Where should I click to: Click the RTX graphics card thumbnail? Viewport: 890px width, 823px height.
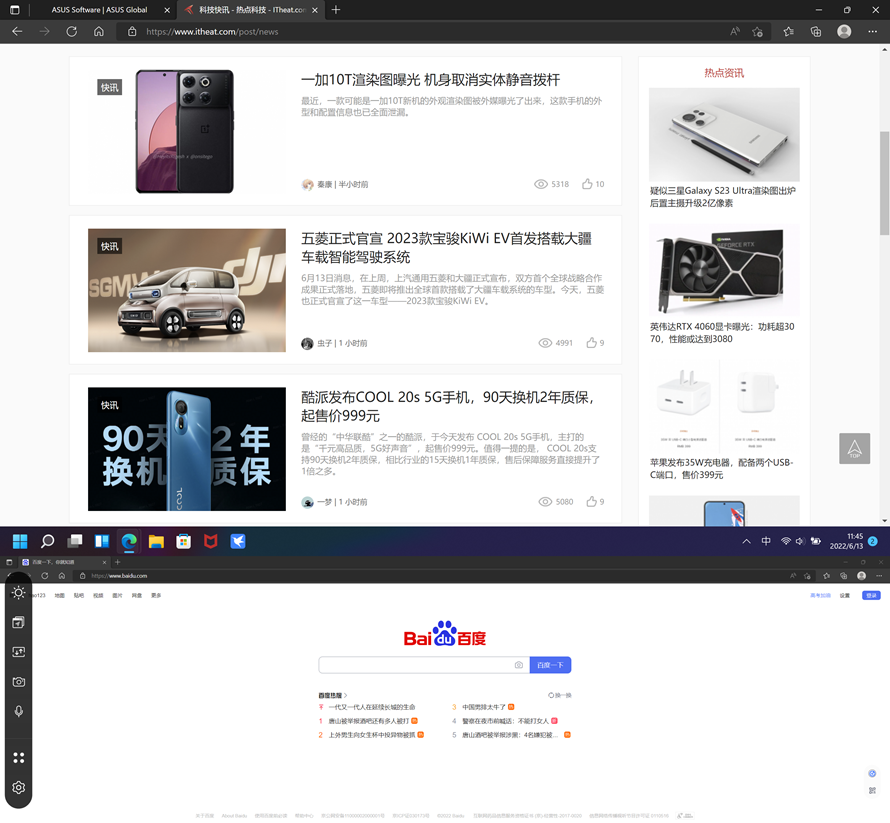724,270
